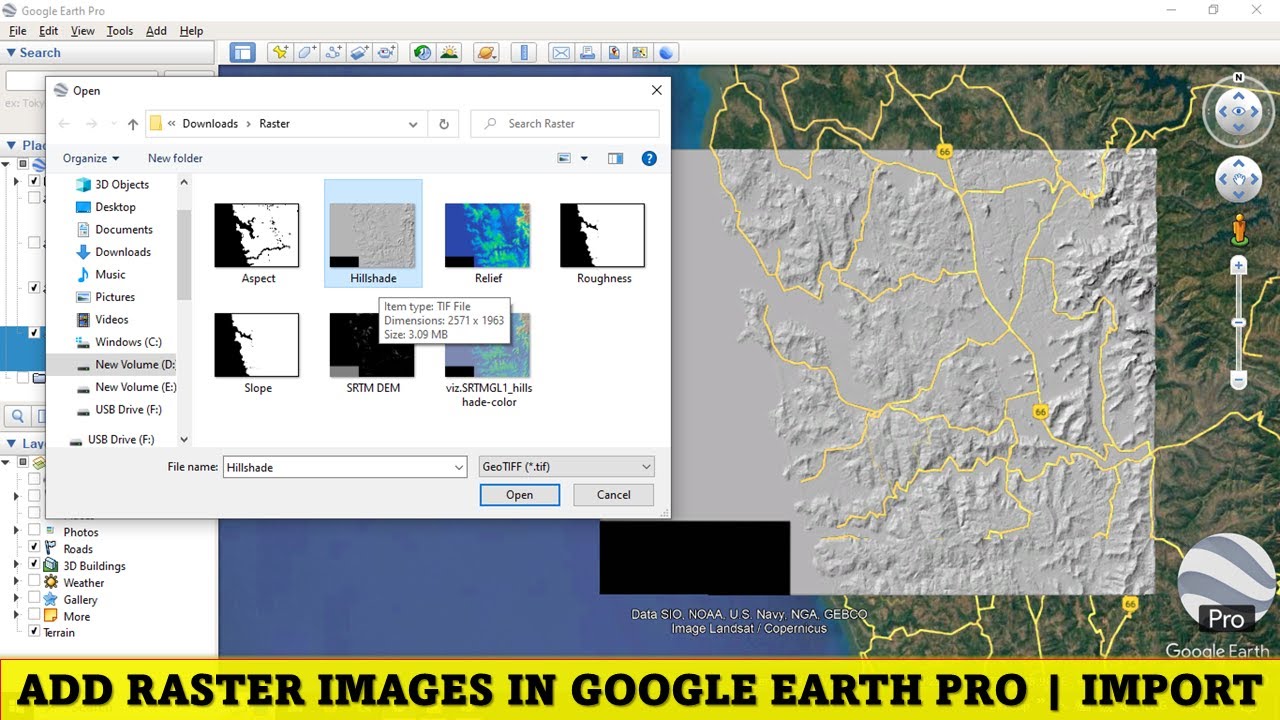This screenshot has width=1280, height=720.
Task: Open the Add menu
Action: tap(156, 31)
